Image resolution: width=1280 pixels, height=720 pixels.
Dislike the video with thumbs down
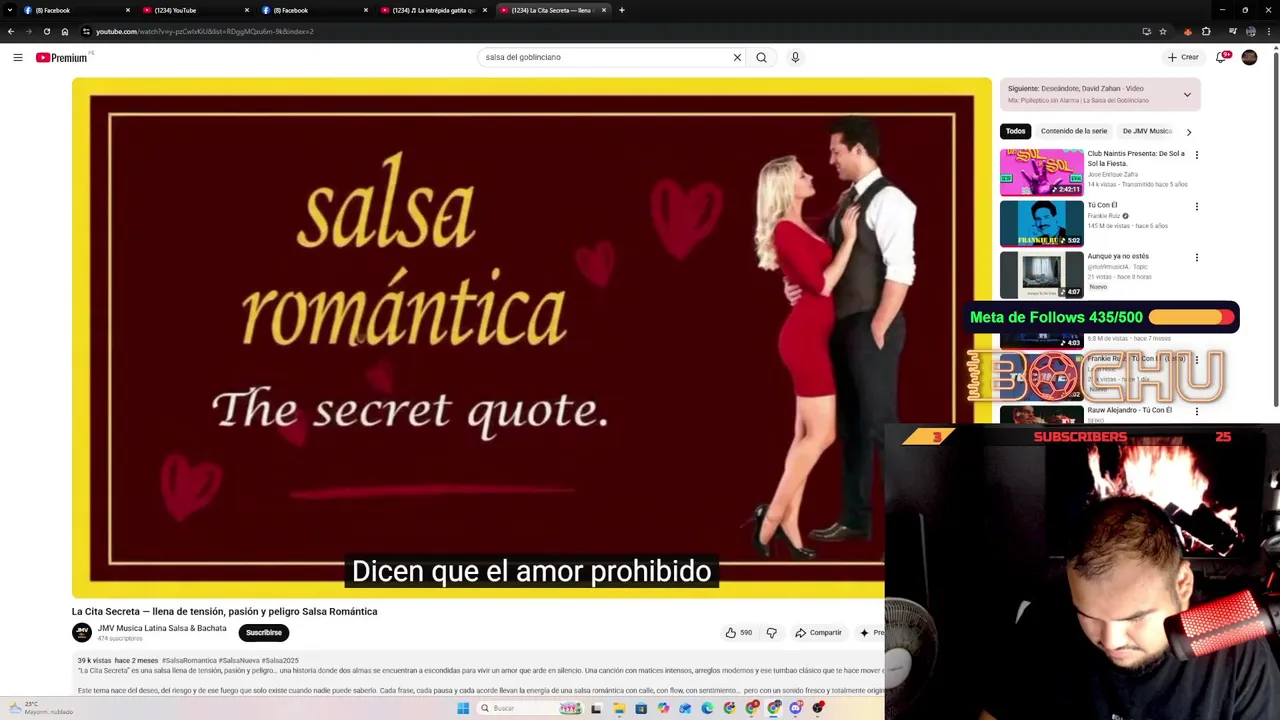[771, 632]
